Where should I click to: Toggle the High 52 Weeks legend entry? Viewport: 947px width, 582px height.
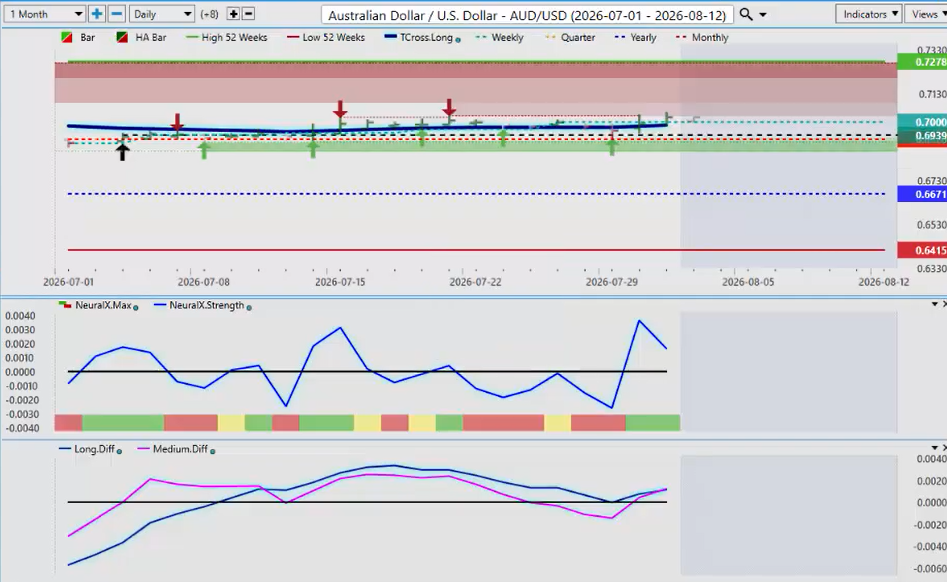[x=227, y=37]
